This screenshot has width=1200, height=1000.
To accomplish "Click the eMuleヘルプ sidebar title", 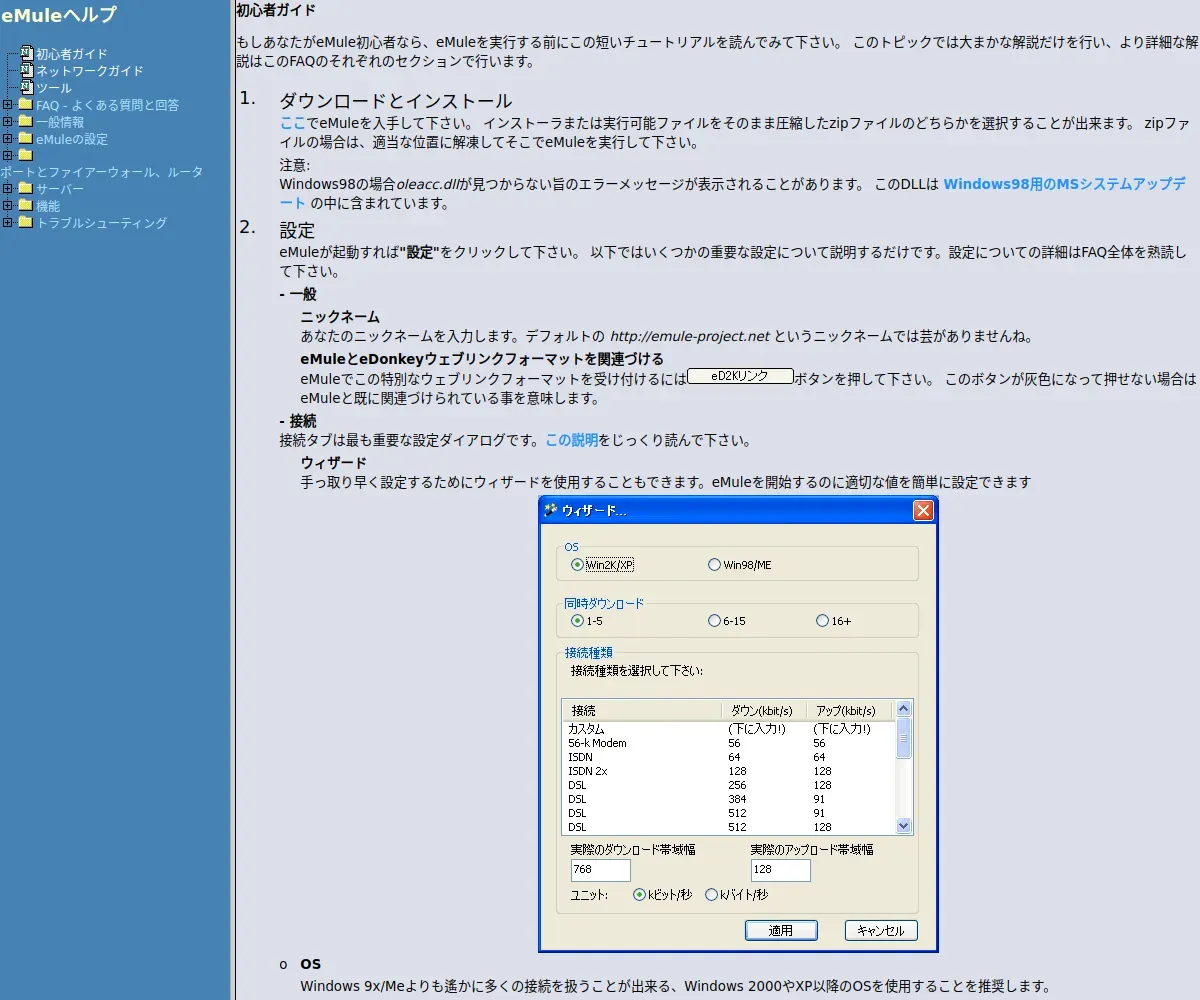I will point(59,15).
